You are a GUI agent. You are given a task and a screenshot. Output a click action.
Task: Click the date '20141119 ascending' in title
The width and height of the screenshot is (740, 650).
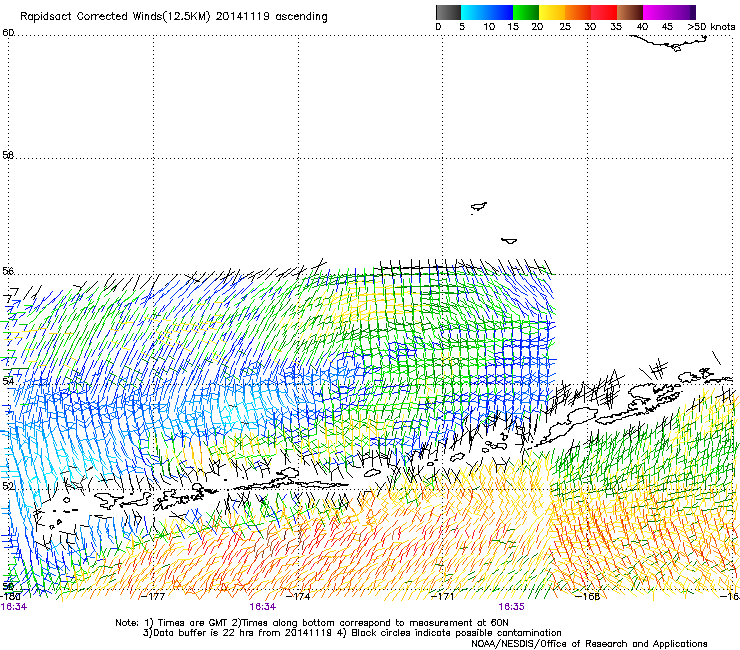[x=271, y=16]
